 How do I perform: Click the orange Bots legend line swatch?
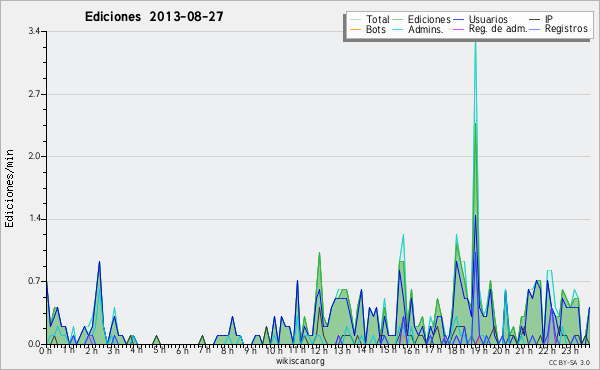[x=355, y=29]
